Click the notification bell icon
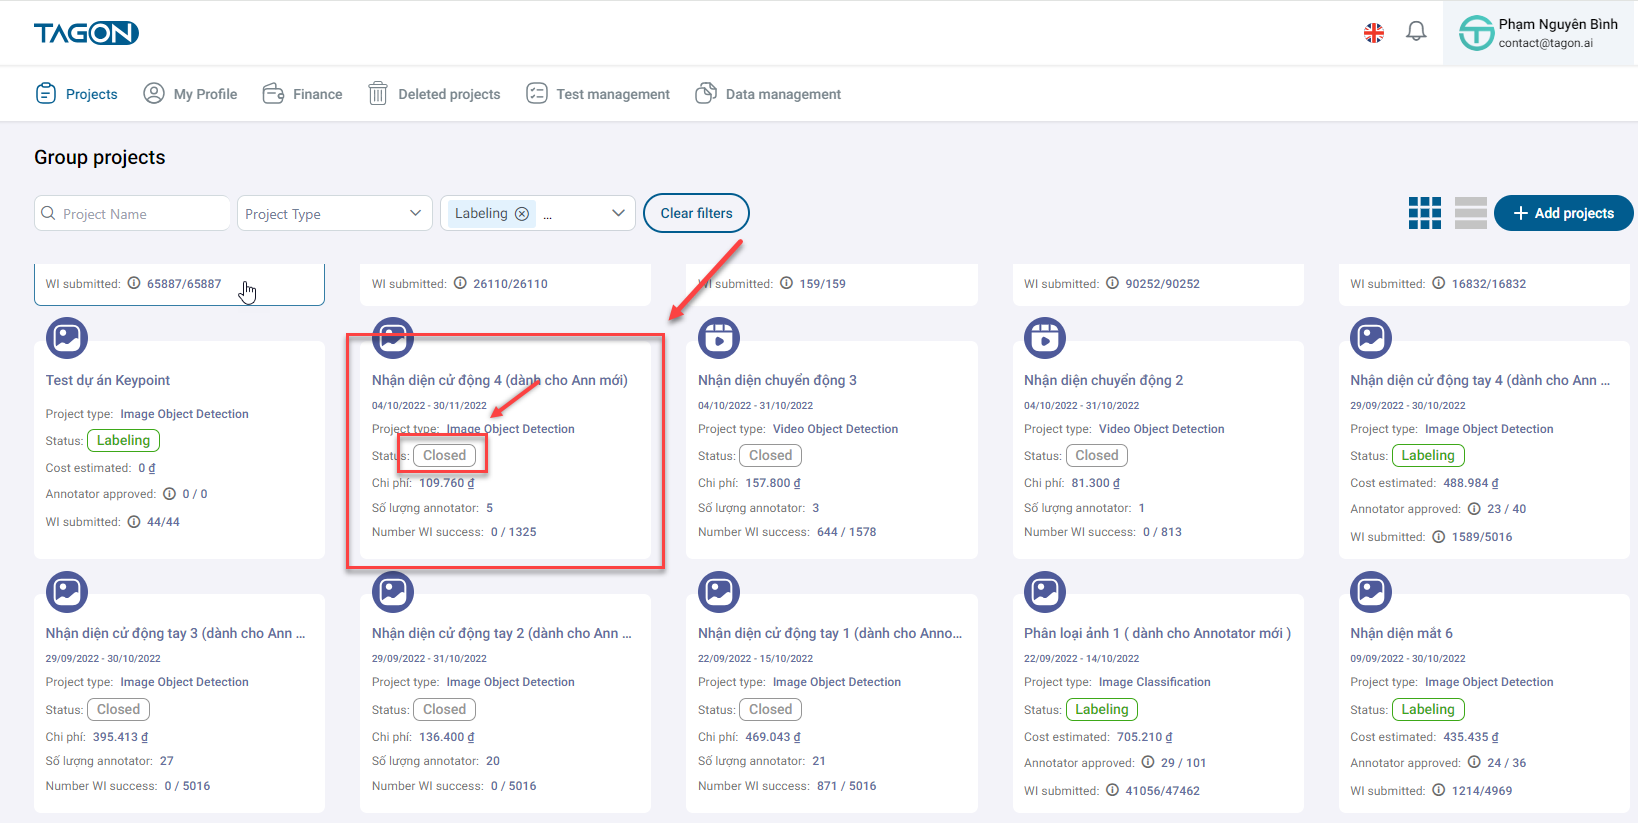Image resolution: width=1638 pixels, height=823 pixels. point(1416,32)
